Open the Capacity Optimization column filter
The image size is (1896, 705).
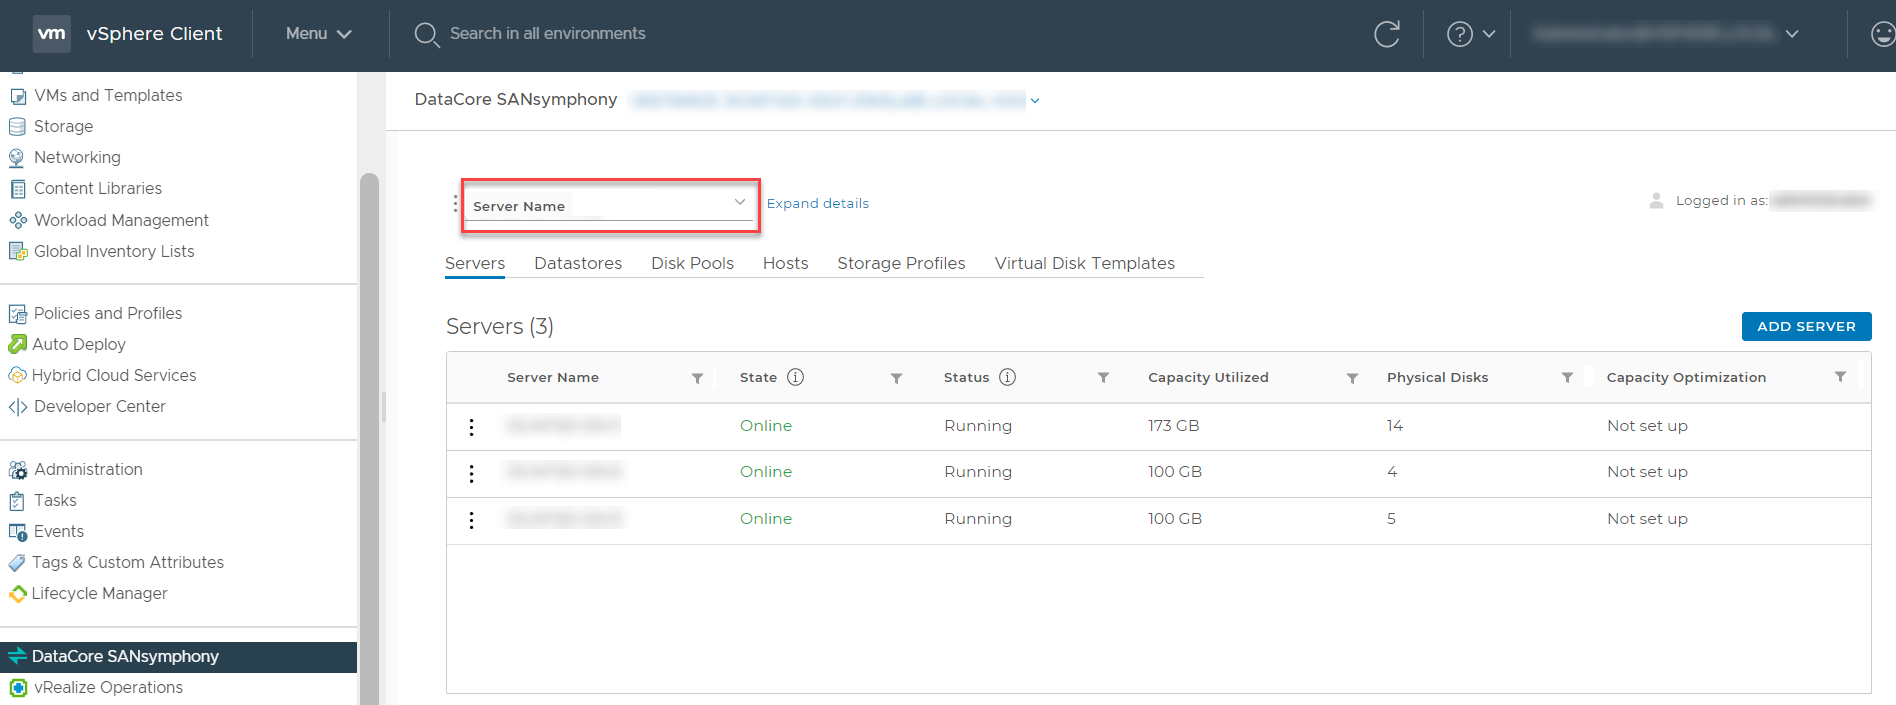[x=1840, y=377]
